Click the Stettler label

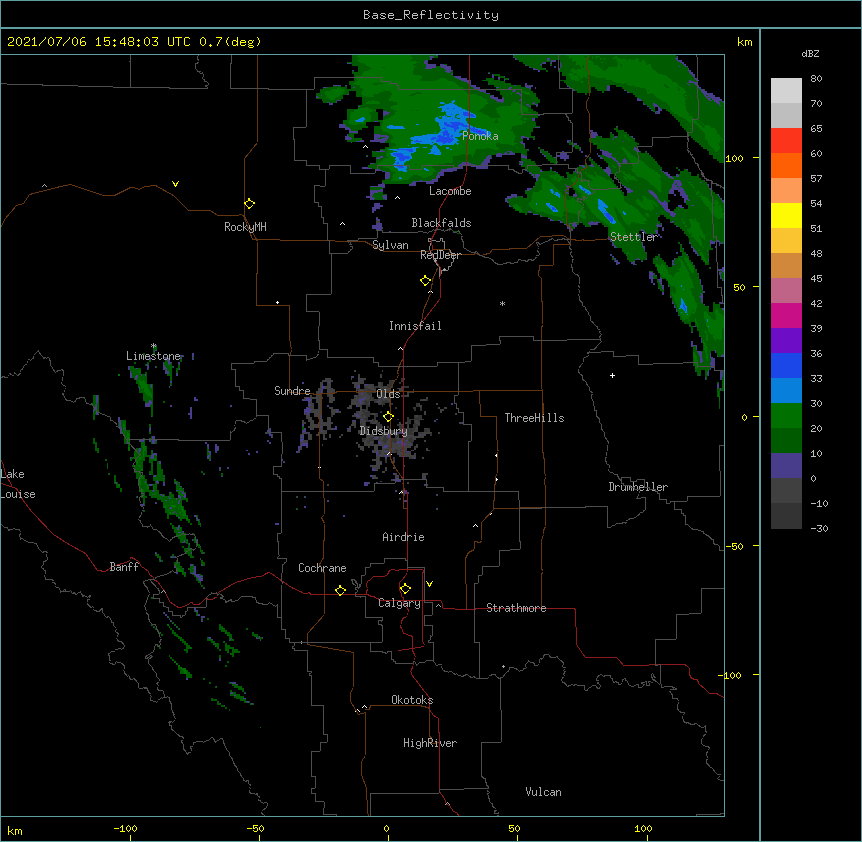[x=634, y=237]
